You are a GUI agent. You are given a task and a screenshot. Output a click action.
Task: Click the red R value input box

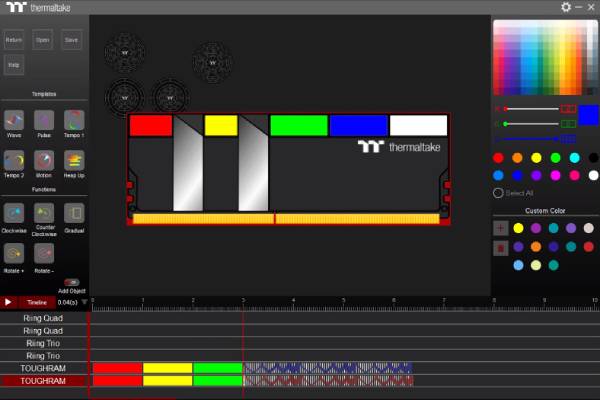click(568, 109)
